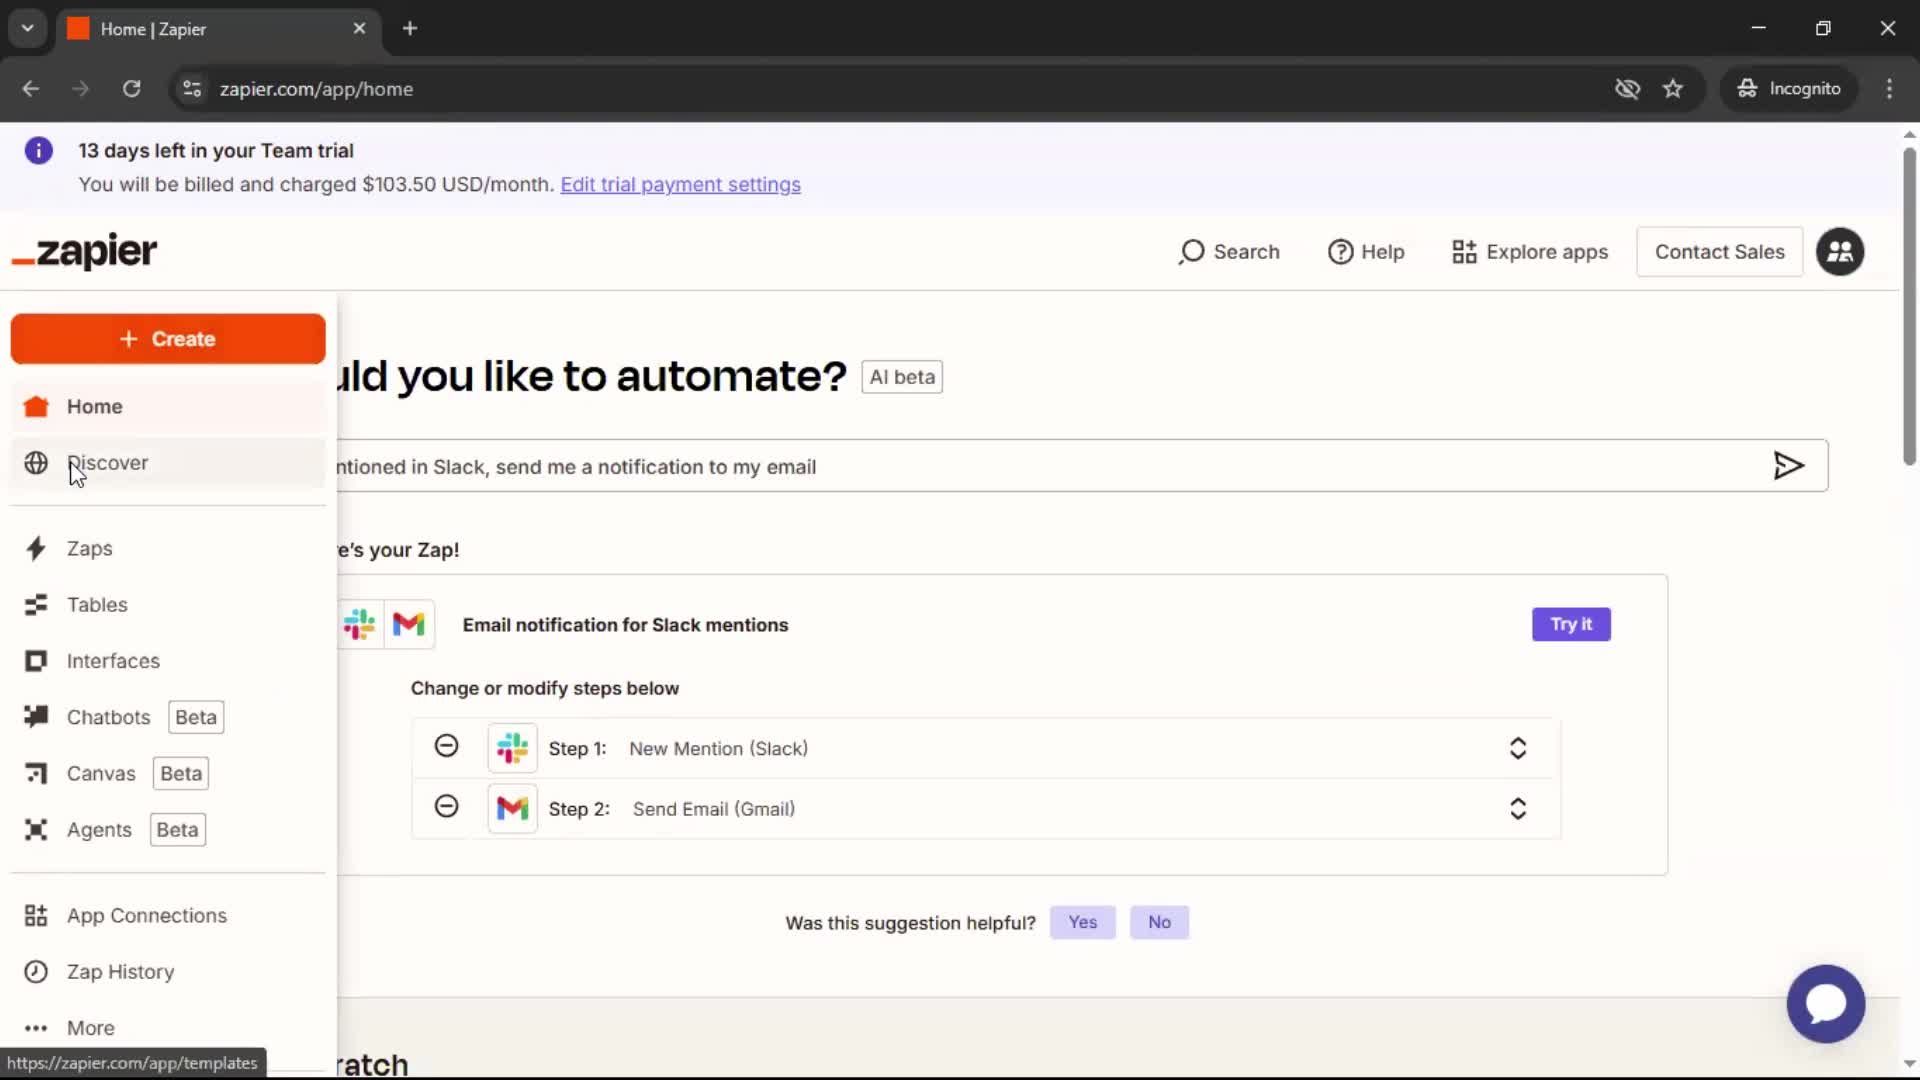
Task: Bookmark this page with star
Action: pos(1673,89)
